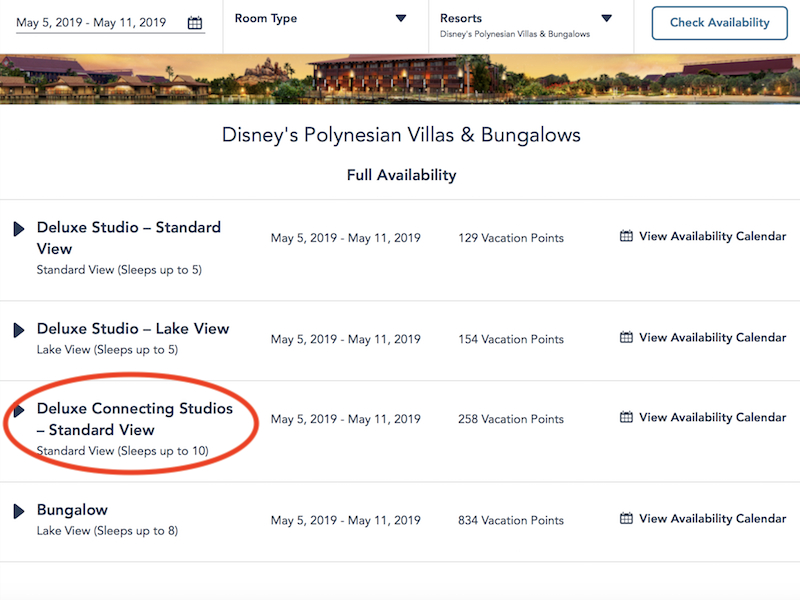Click 'Lake View (Sleeps up to 8)' text
Screen dimensions: 800x600
coord(107,531)
